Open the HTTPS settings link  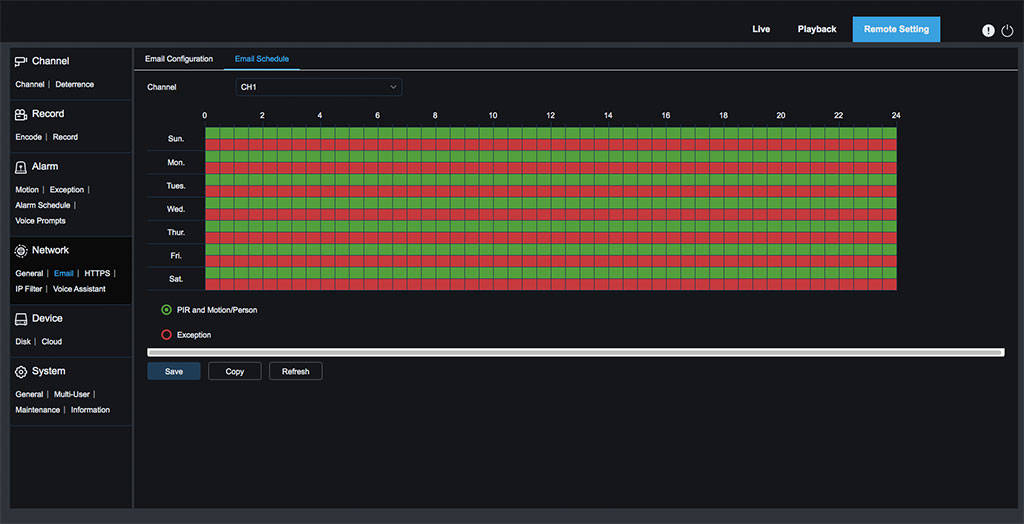pyautogui.click(x=97, y=273)
